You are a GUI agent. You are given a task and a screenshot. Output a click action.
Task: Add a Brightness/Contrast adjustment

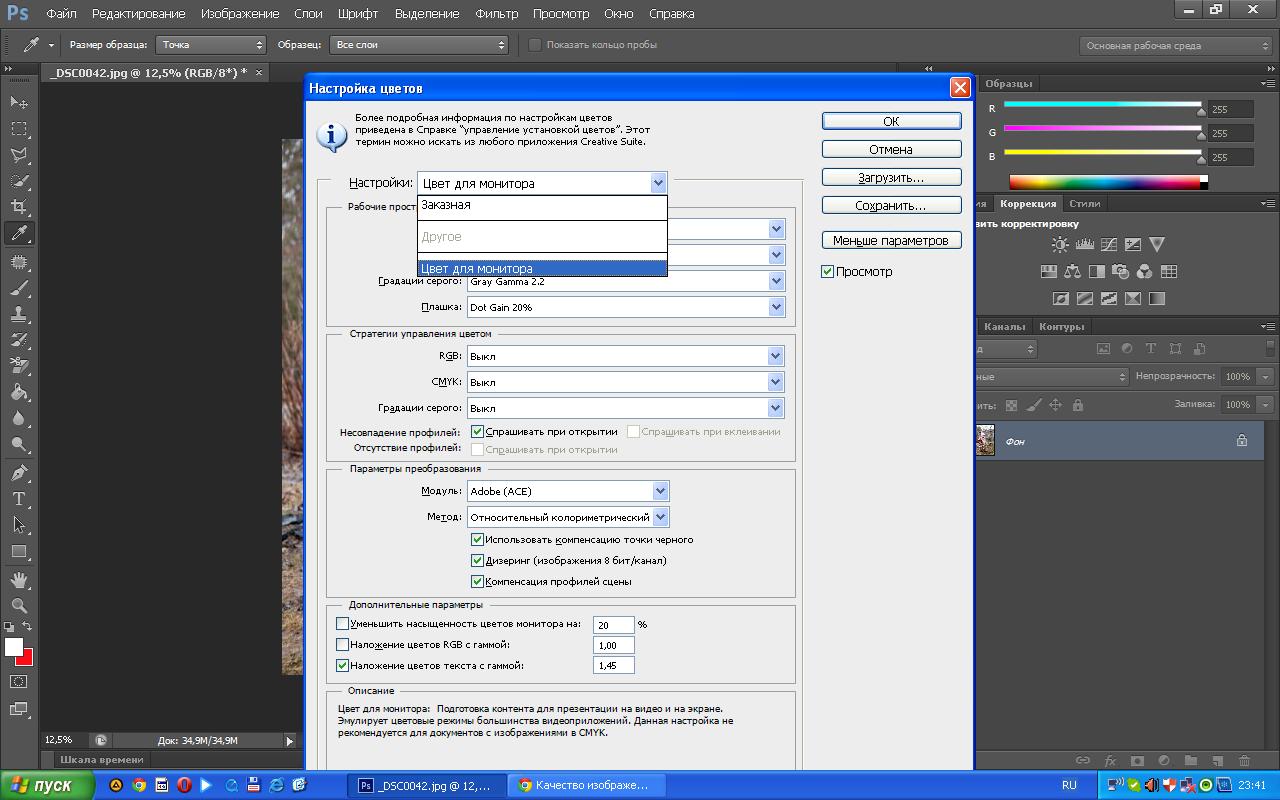tap(1060, 244)
